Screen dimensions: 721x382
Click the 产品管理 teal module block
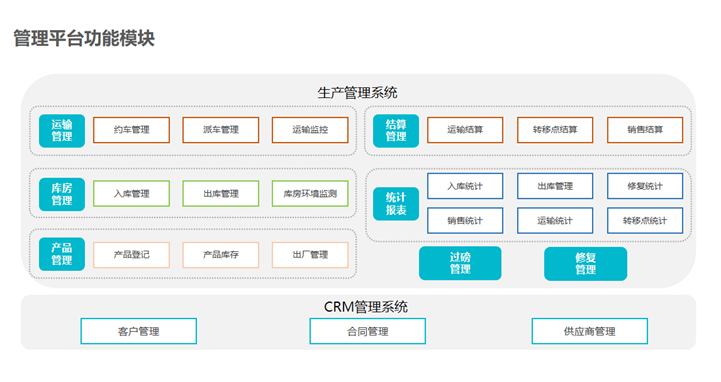(x=62, y=254)
